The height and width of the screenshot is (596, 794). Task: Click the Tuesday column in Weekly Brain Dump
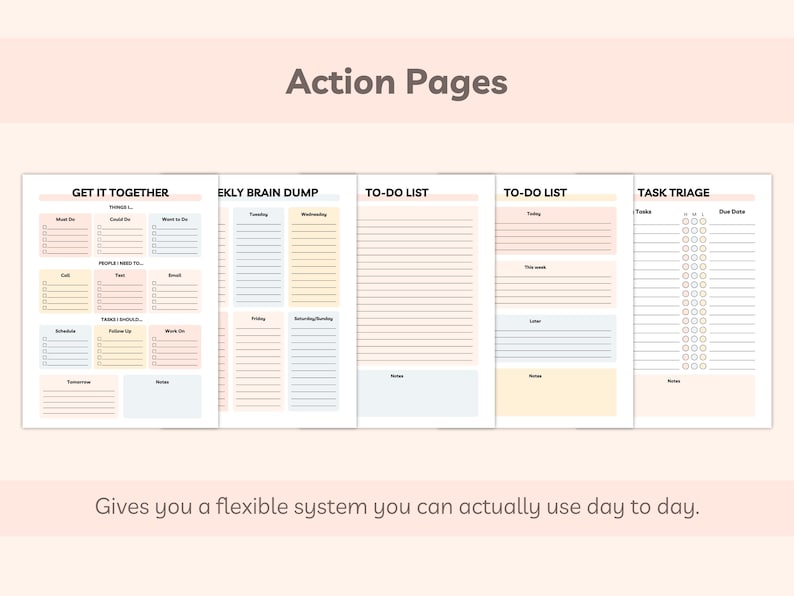point(258,257)
